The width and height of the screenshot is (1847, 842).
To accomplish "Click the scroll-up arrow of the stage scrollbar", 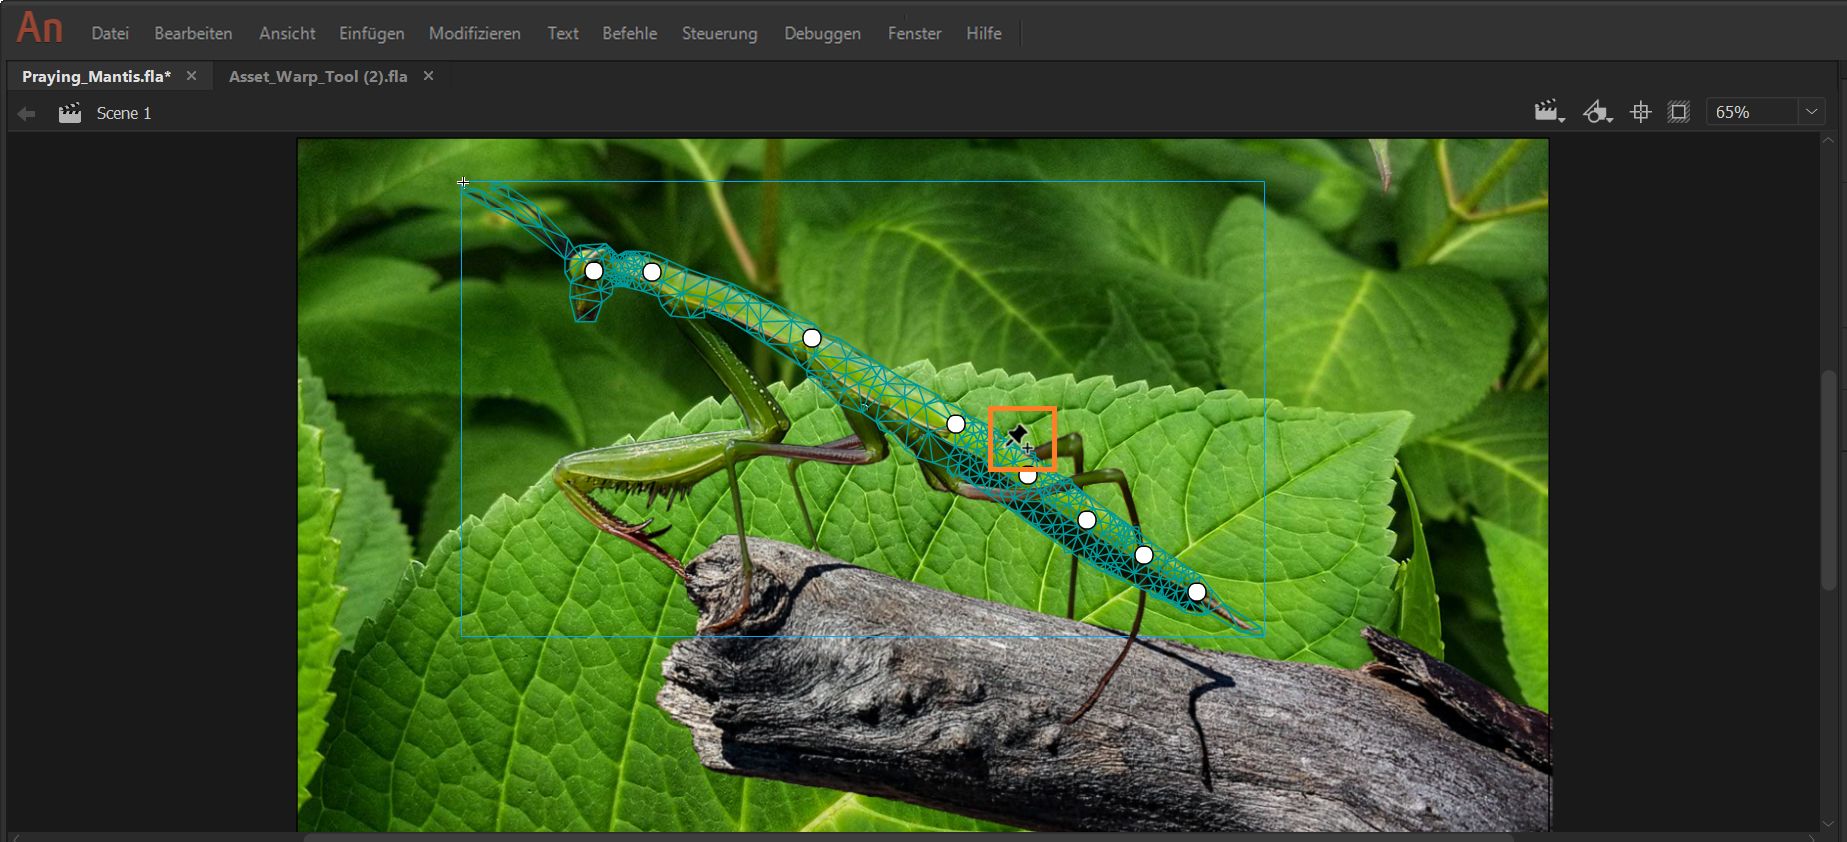I will (x=1829, y=141).
